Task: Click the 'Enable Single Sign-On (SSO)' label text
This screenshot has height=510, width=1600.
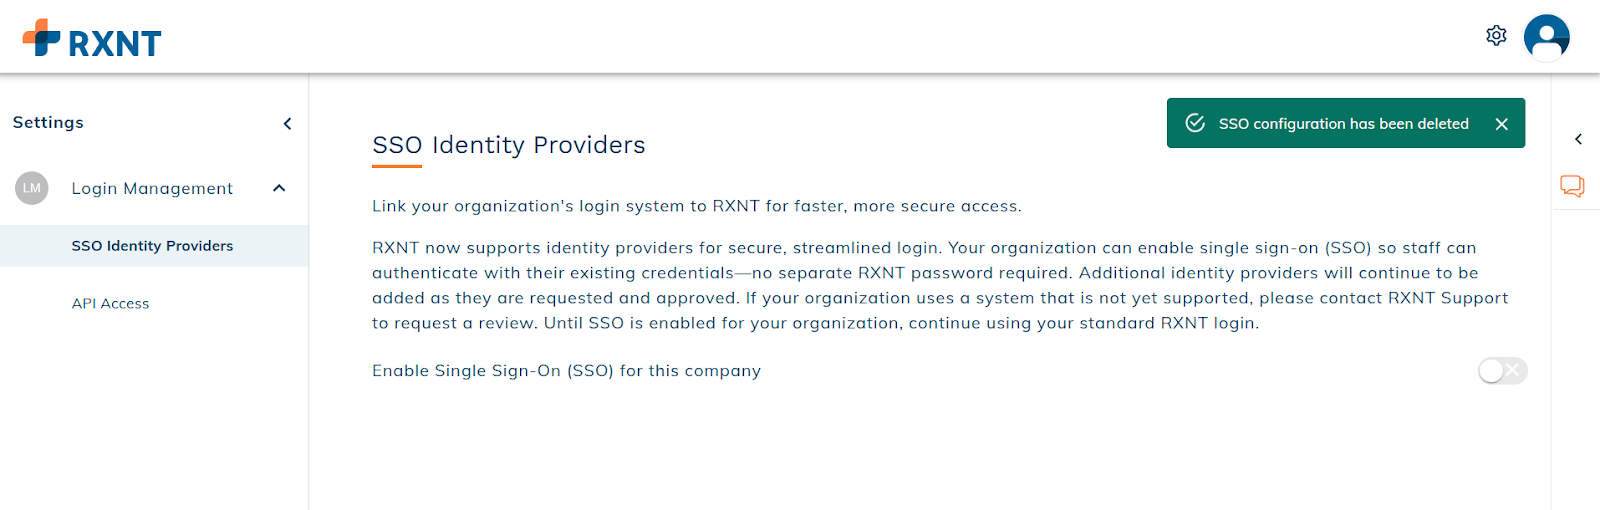Action: tap(566, 371)
